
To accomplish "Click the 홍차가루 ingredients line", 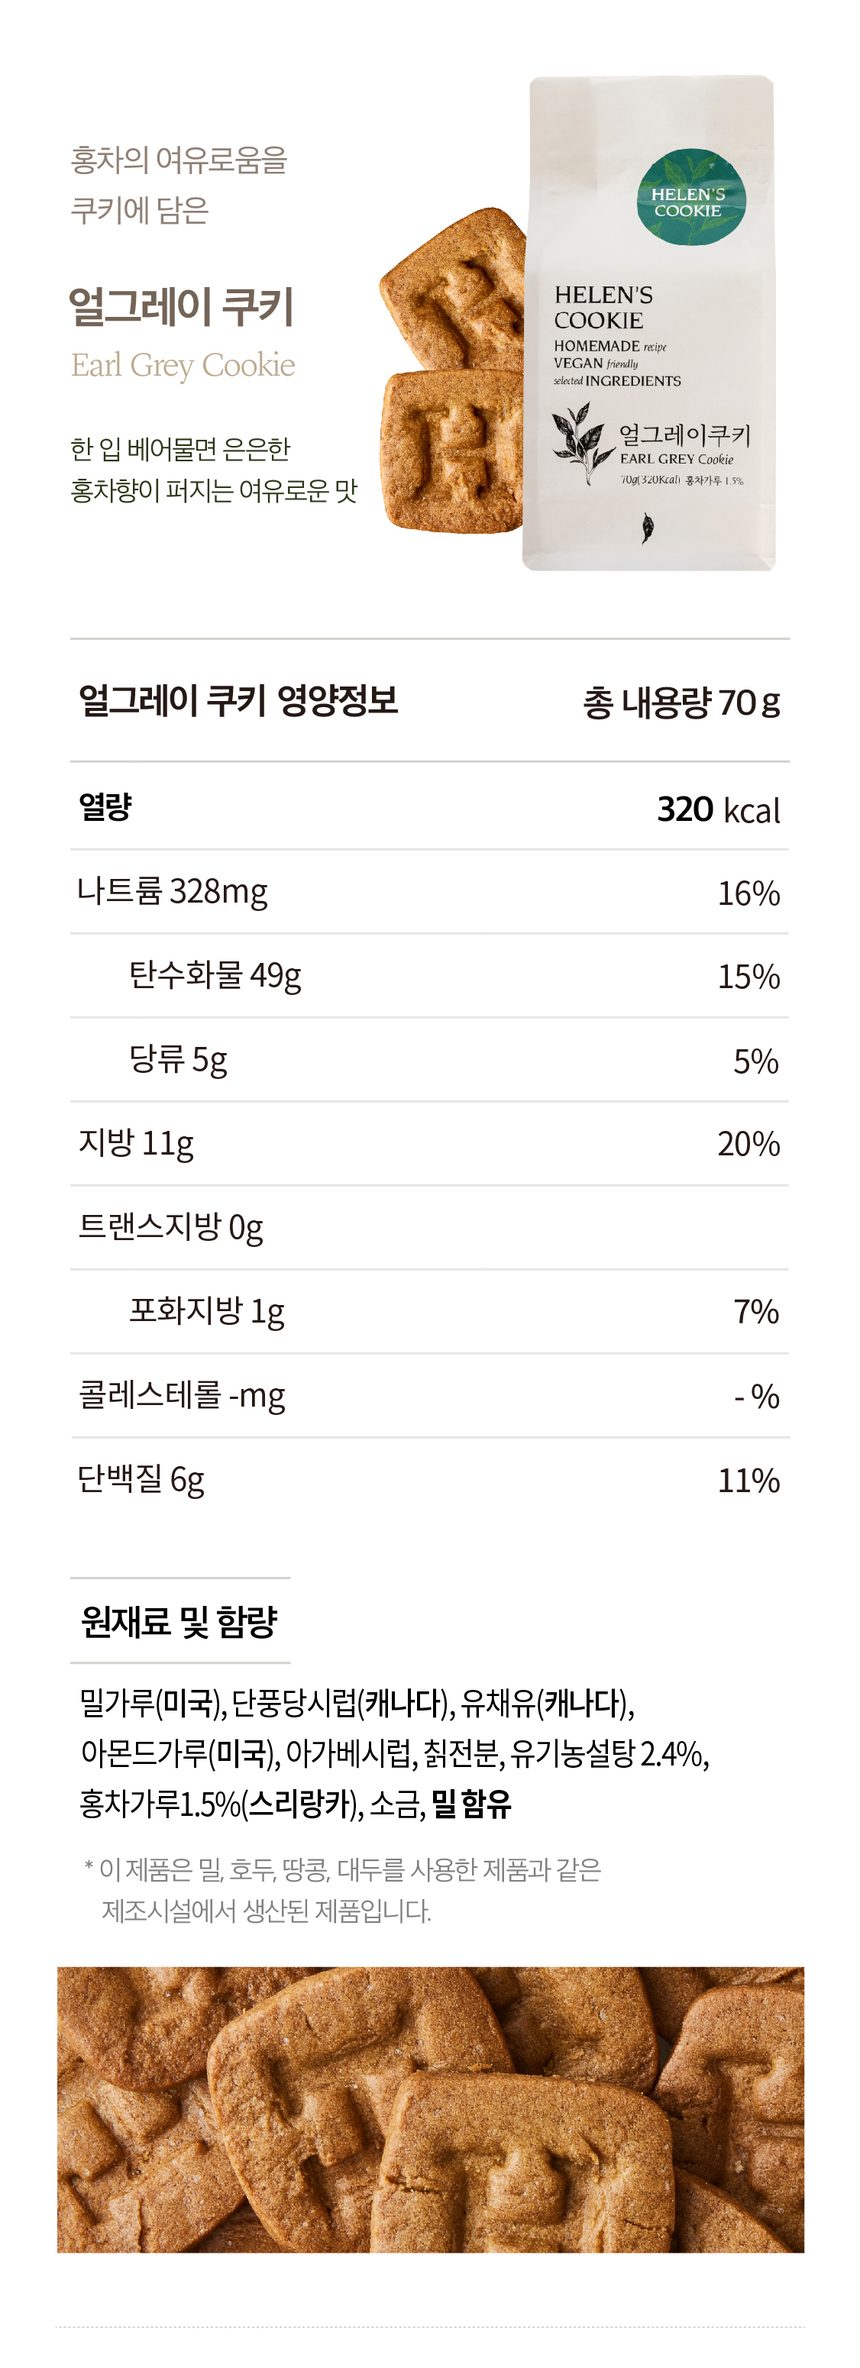I will tap(295, 1803).
